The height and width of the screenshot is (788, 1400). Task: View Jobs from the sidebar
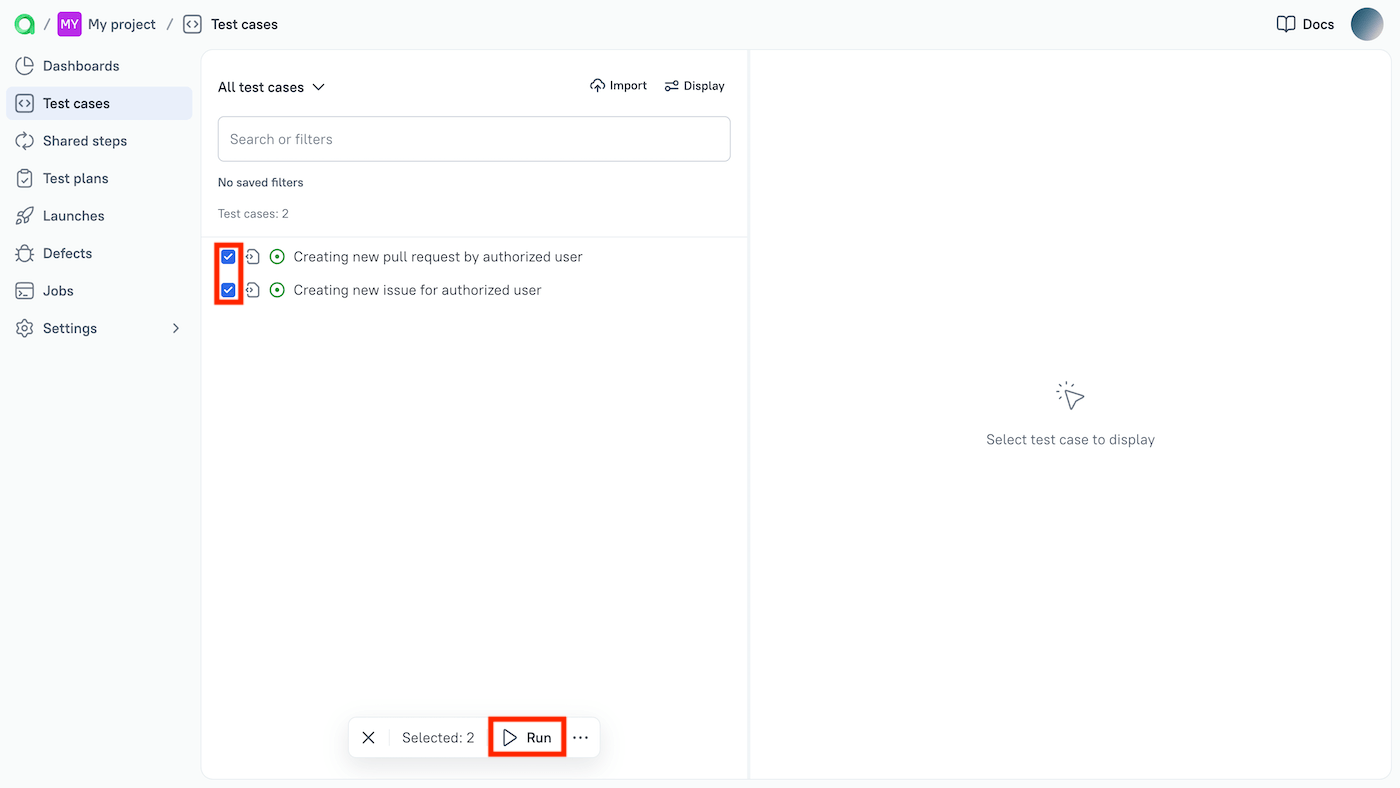59,290
